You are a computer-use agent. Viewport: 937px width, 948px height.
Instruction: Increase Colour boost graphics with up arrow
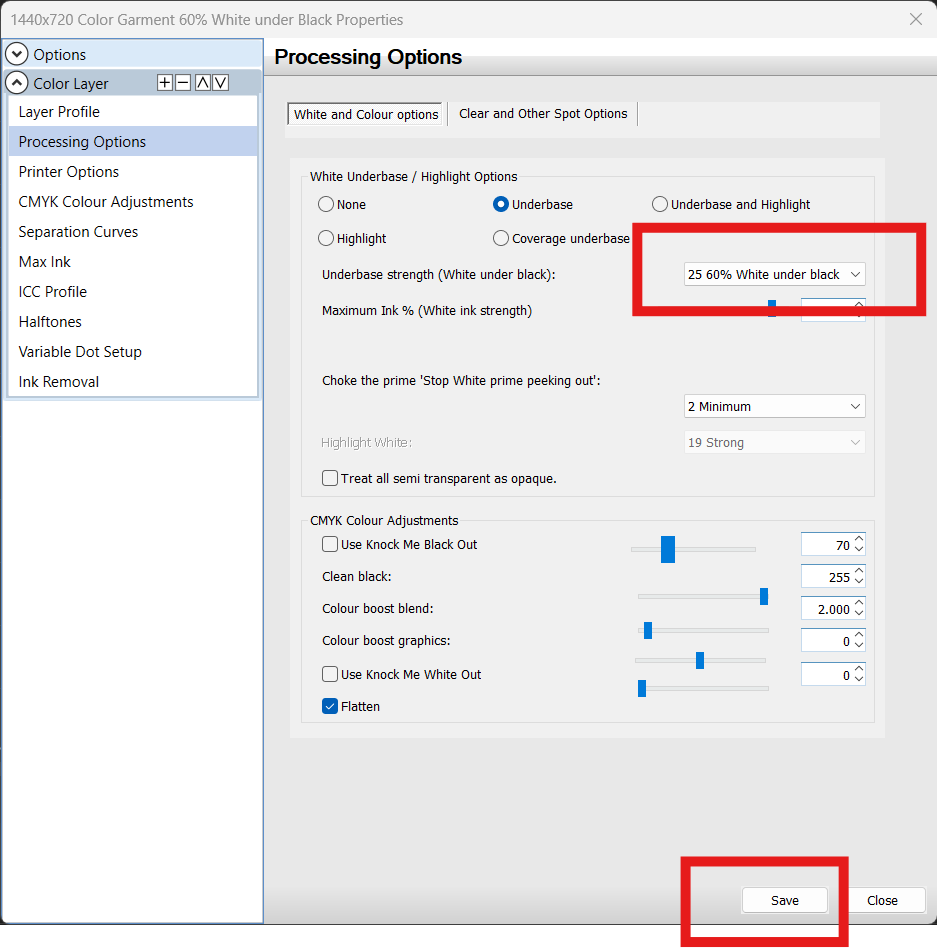click(x=859, y=635)
